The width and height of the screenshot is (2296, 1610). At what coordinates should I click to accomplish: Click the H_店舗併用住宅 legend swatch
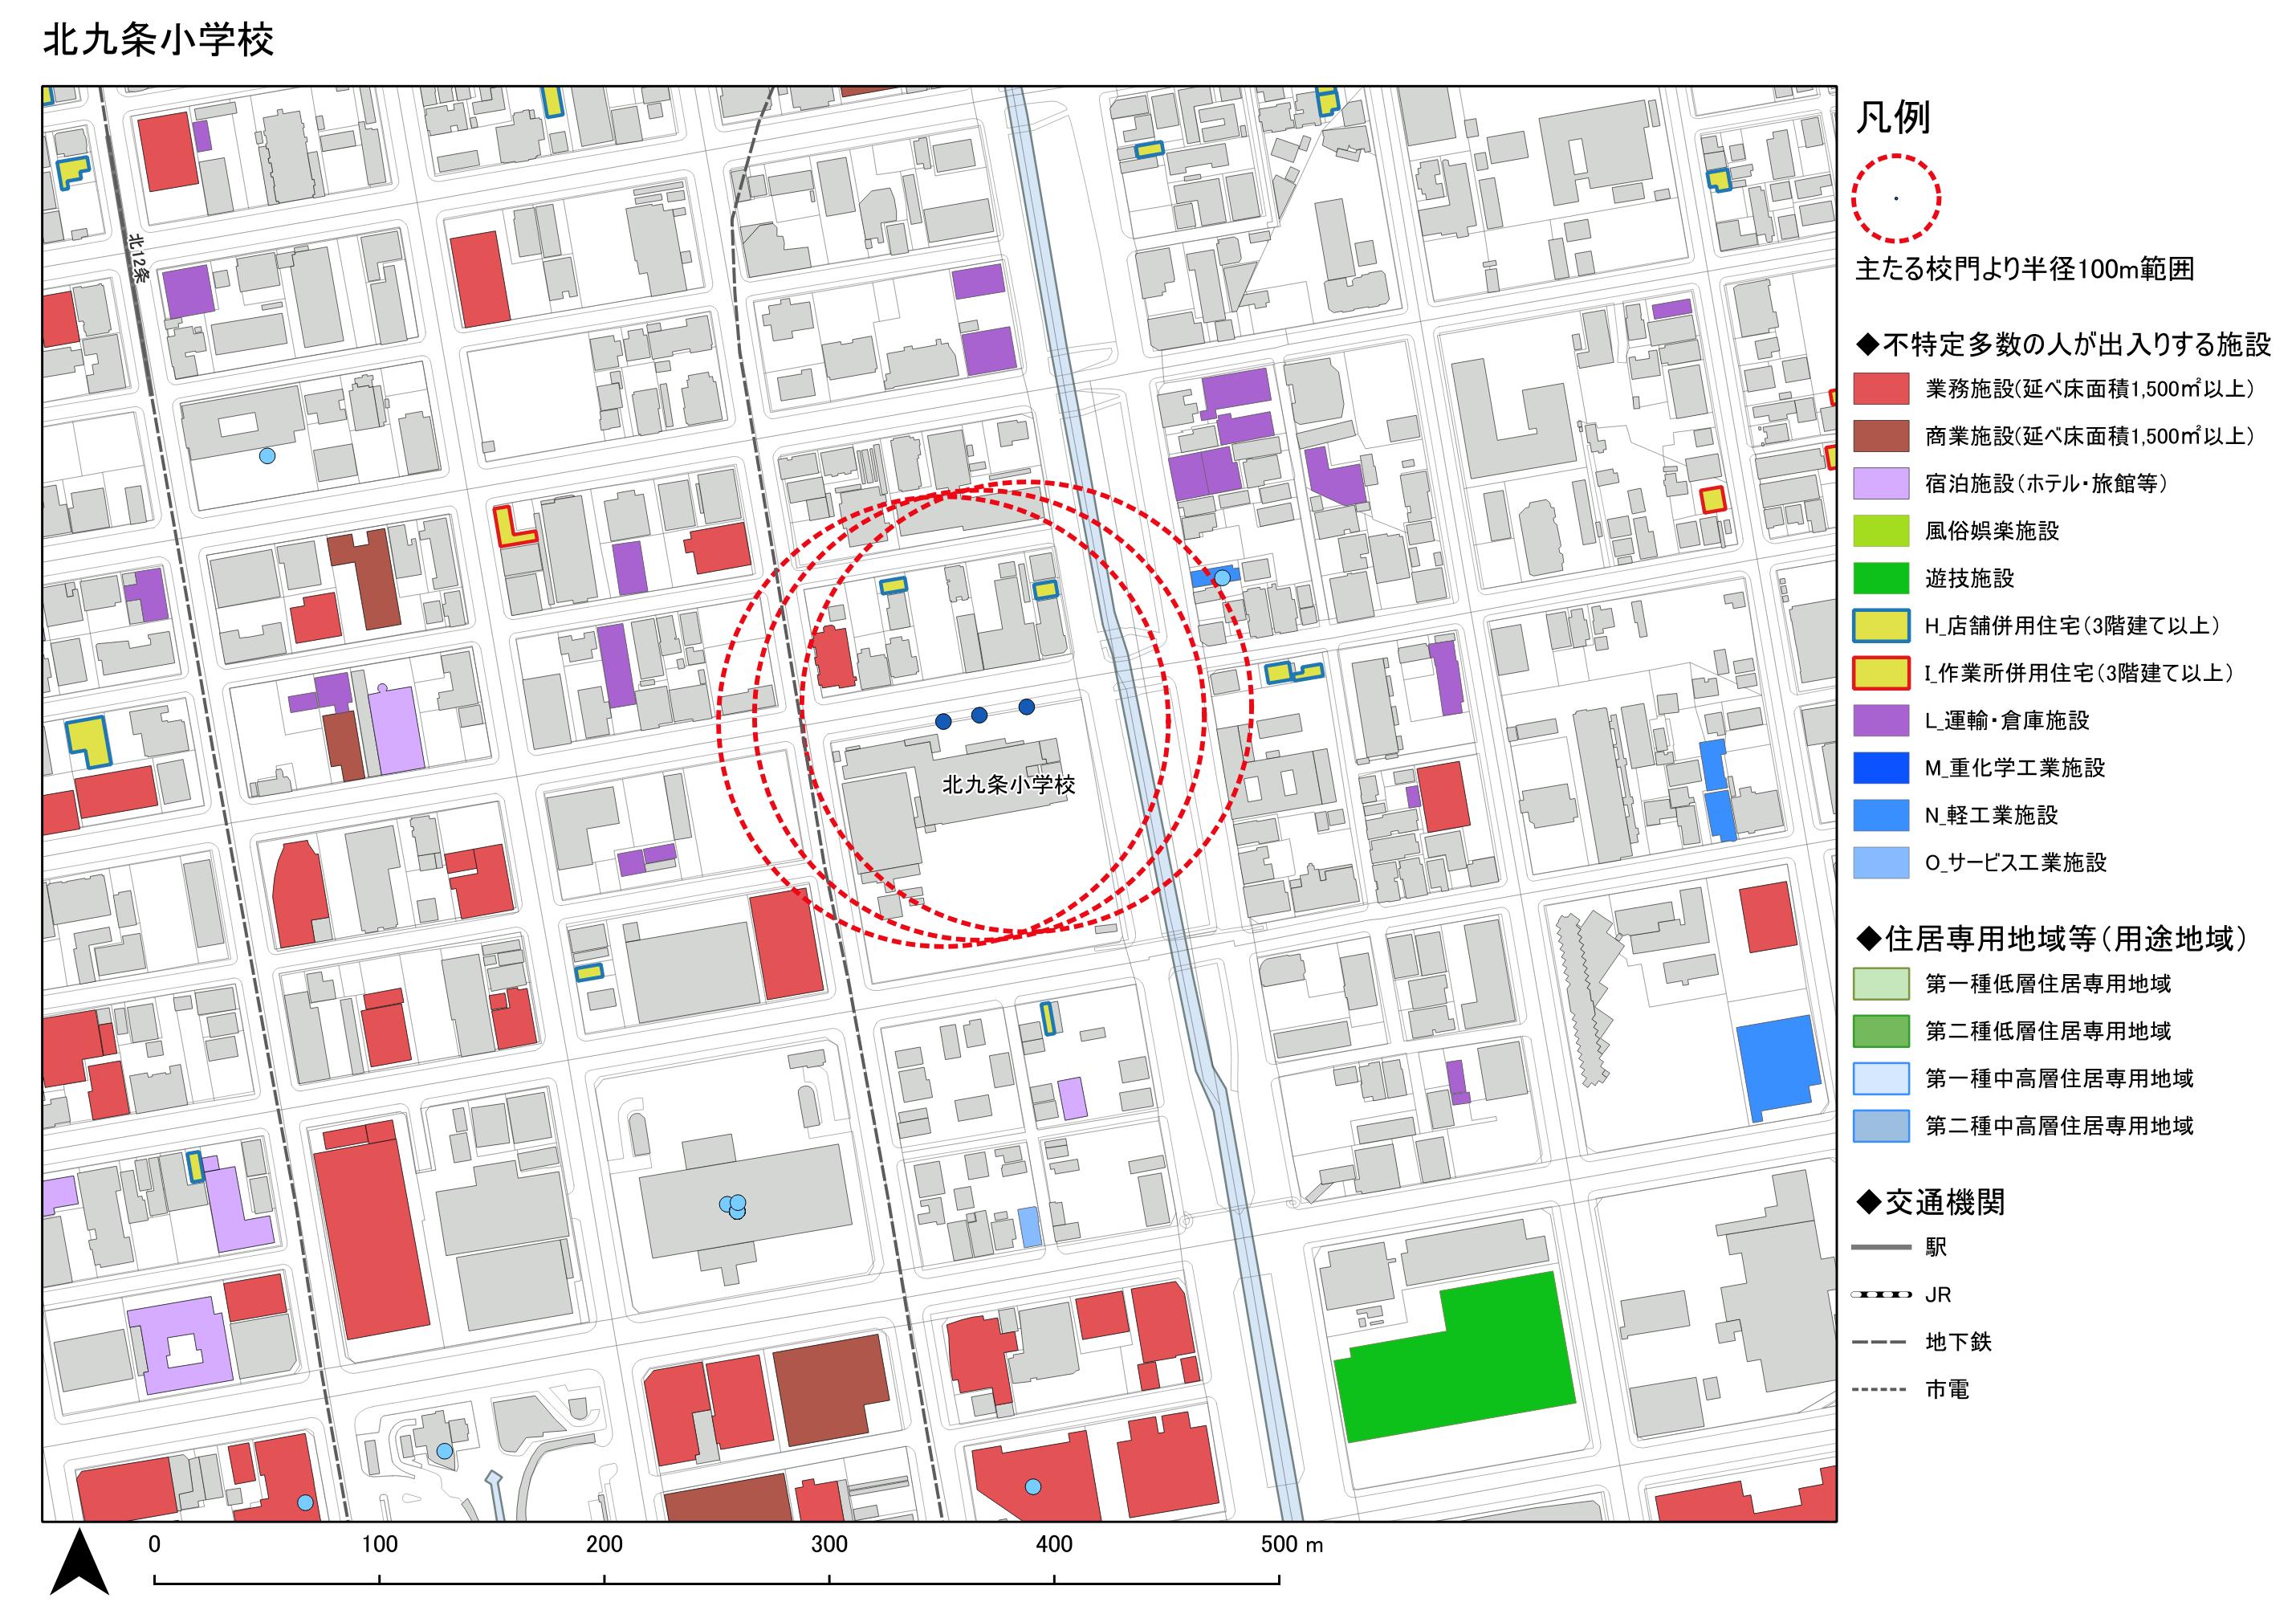pyautogui.click(x=1881, y=626)
